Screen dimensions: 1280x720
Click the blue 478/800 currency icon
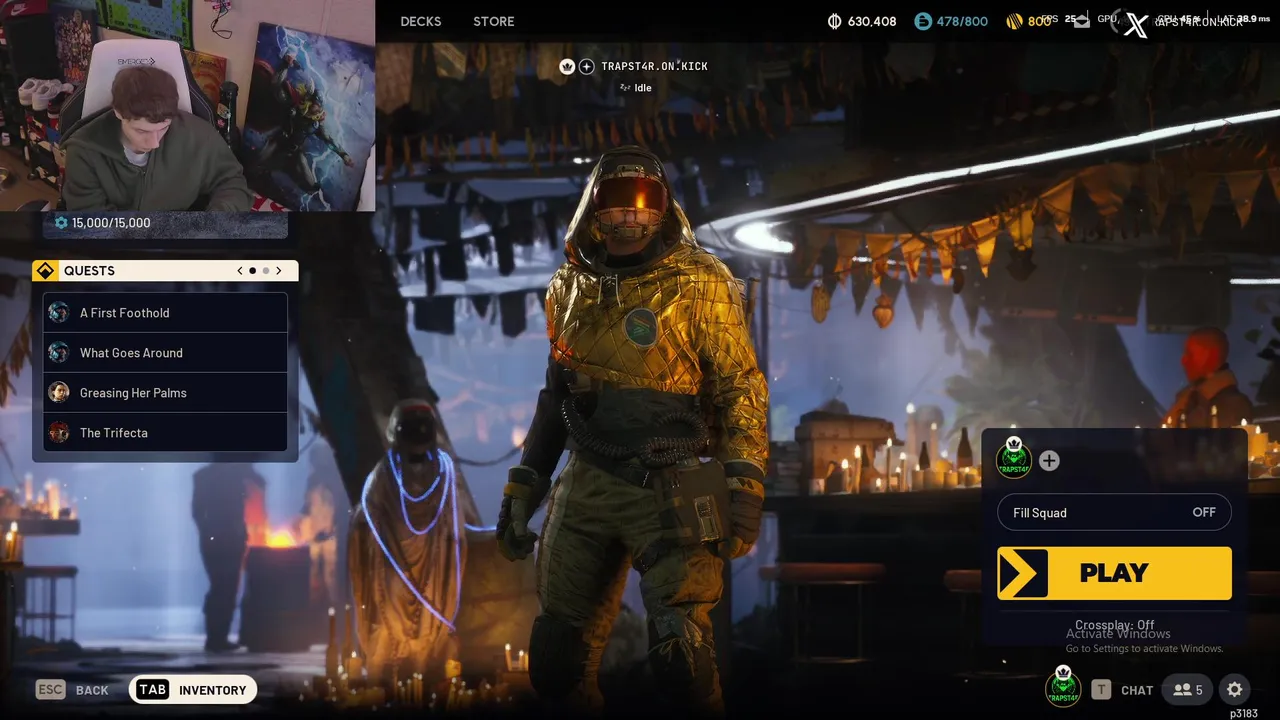923,21
